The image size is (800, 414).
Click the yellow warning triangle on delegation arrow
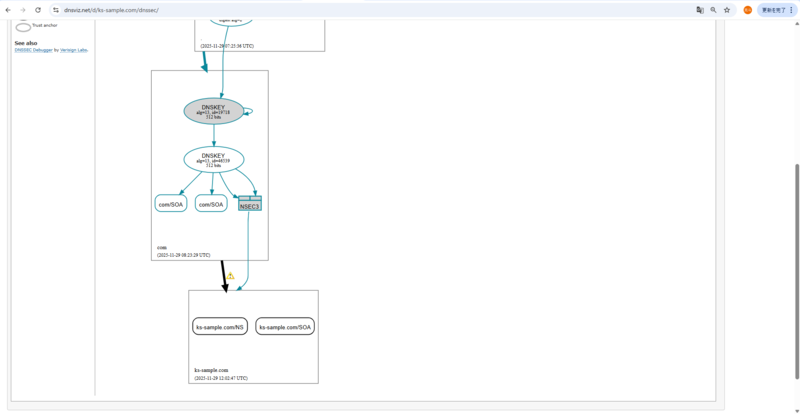tap(231, 276)
